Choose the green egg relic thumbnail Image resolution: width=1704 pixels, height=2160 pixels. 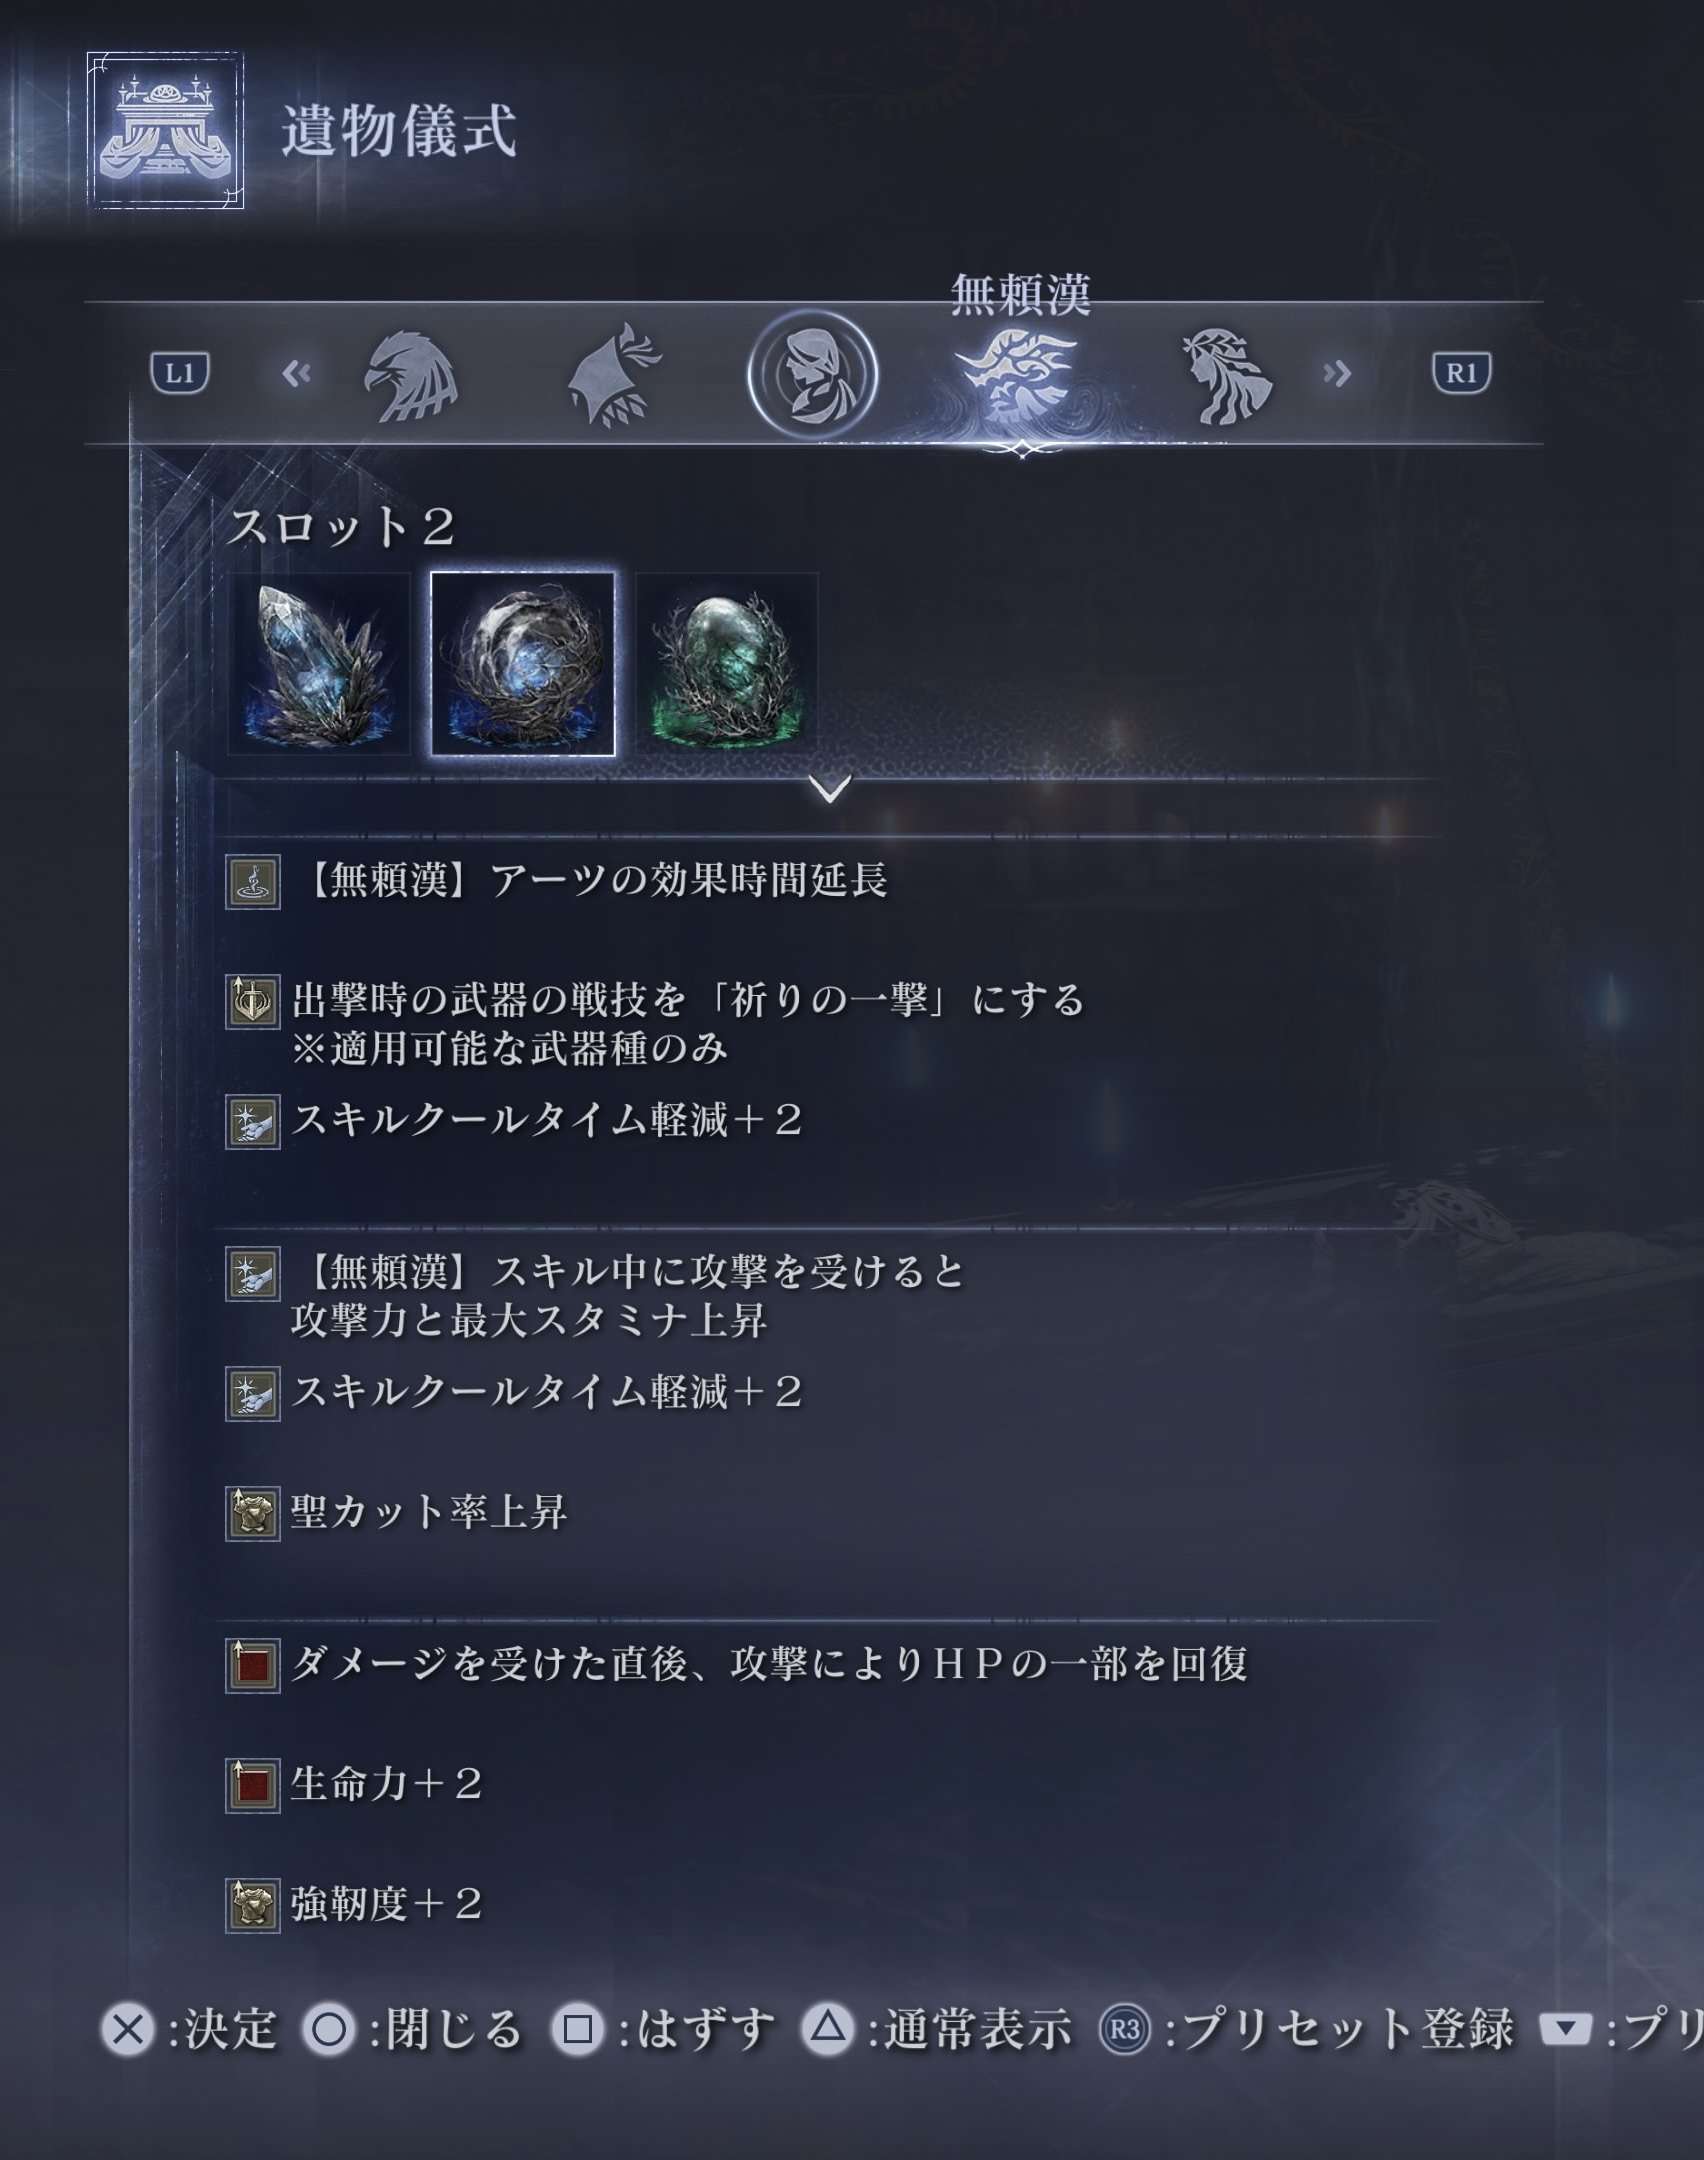pos(727,664)
